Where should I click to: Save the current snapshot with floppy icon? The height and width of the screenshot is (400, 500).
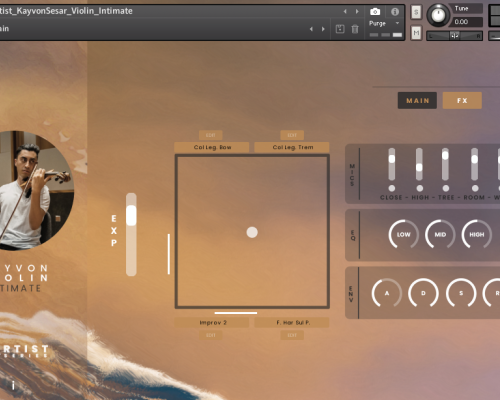click(340, 29)
